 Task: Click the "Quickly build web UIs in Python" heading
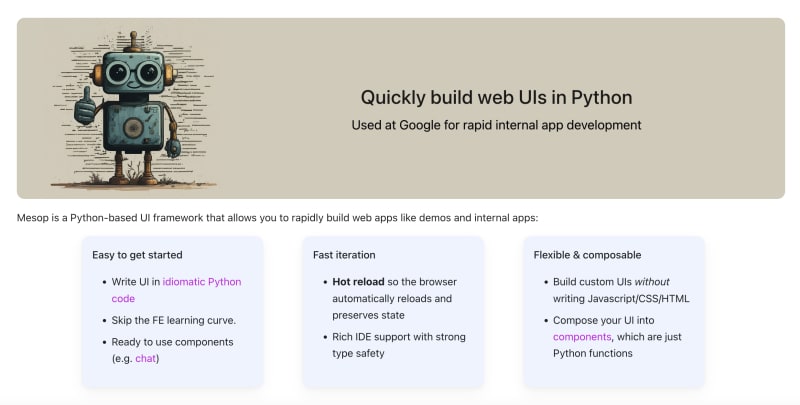coord(496,97)
